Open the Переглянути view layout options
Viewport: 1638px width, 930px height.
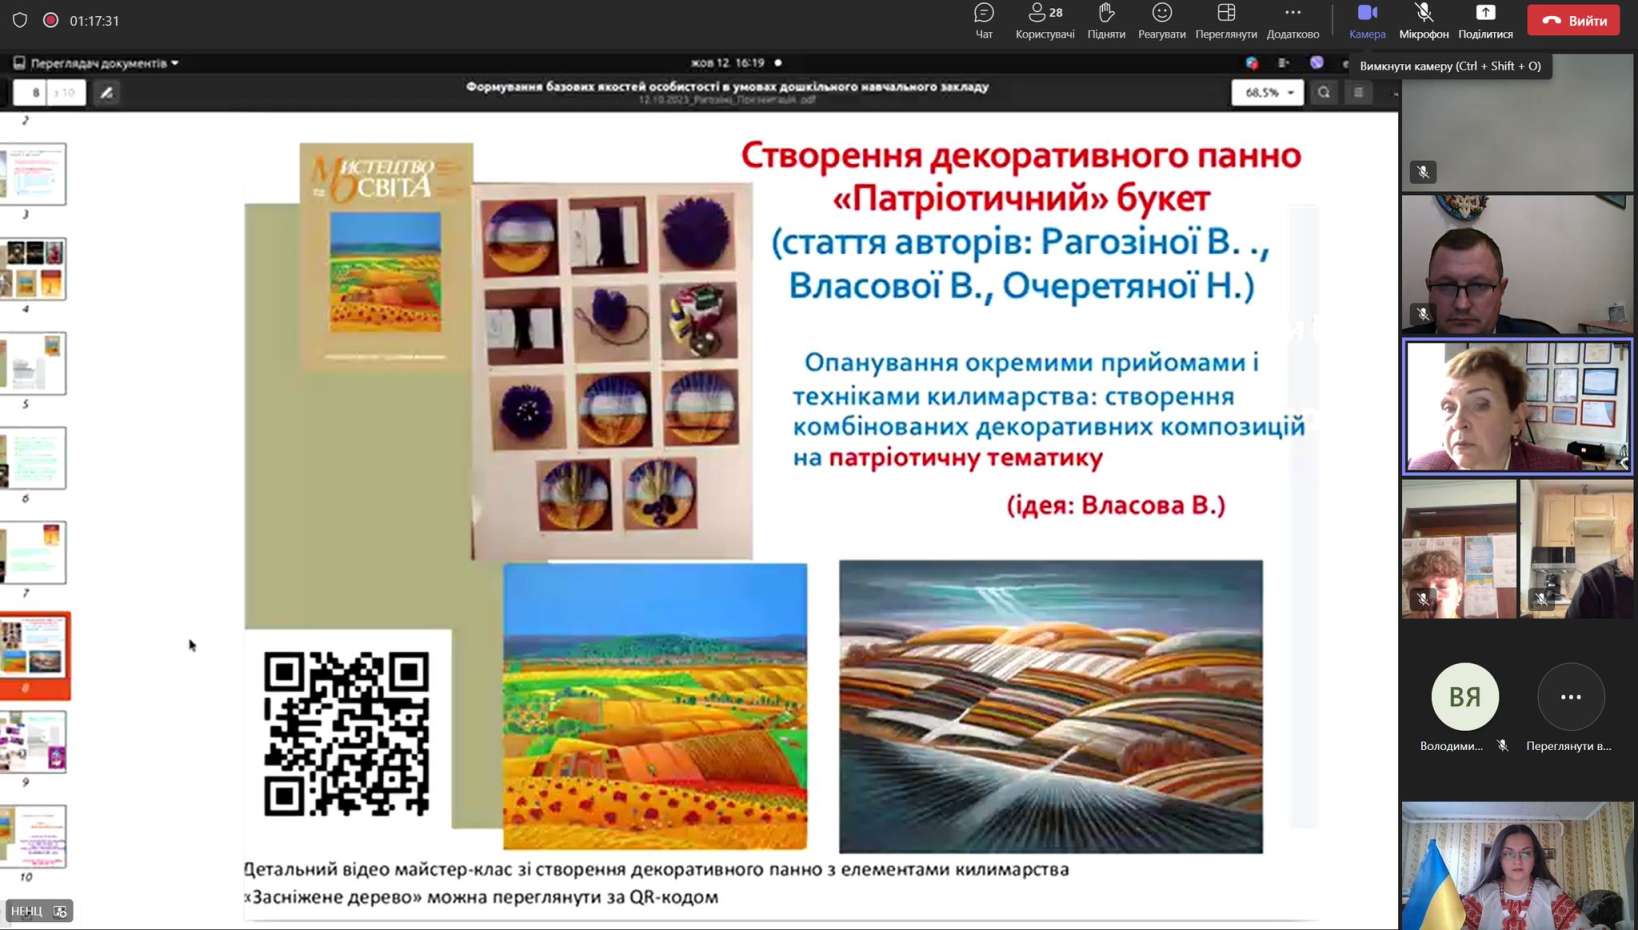(1226, 21)
